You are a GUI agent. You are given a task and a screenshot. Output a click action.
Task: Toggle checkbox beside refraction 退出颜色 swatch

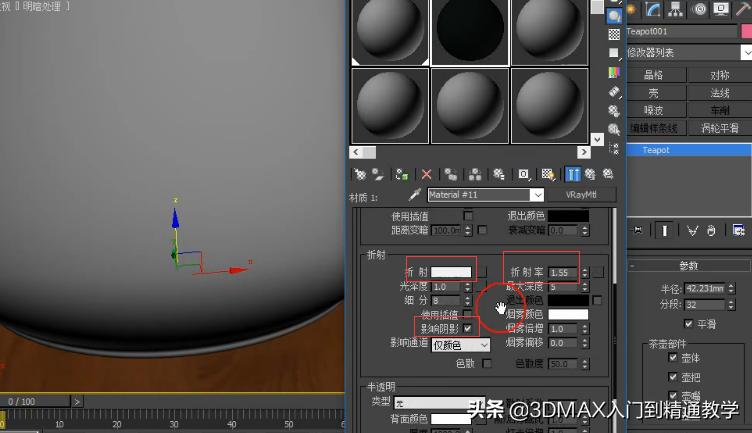[x=597, y=300]
